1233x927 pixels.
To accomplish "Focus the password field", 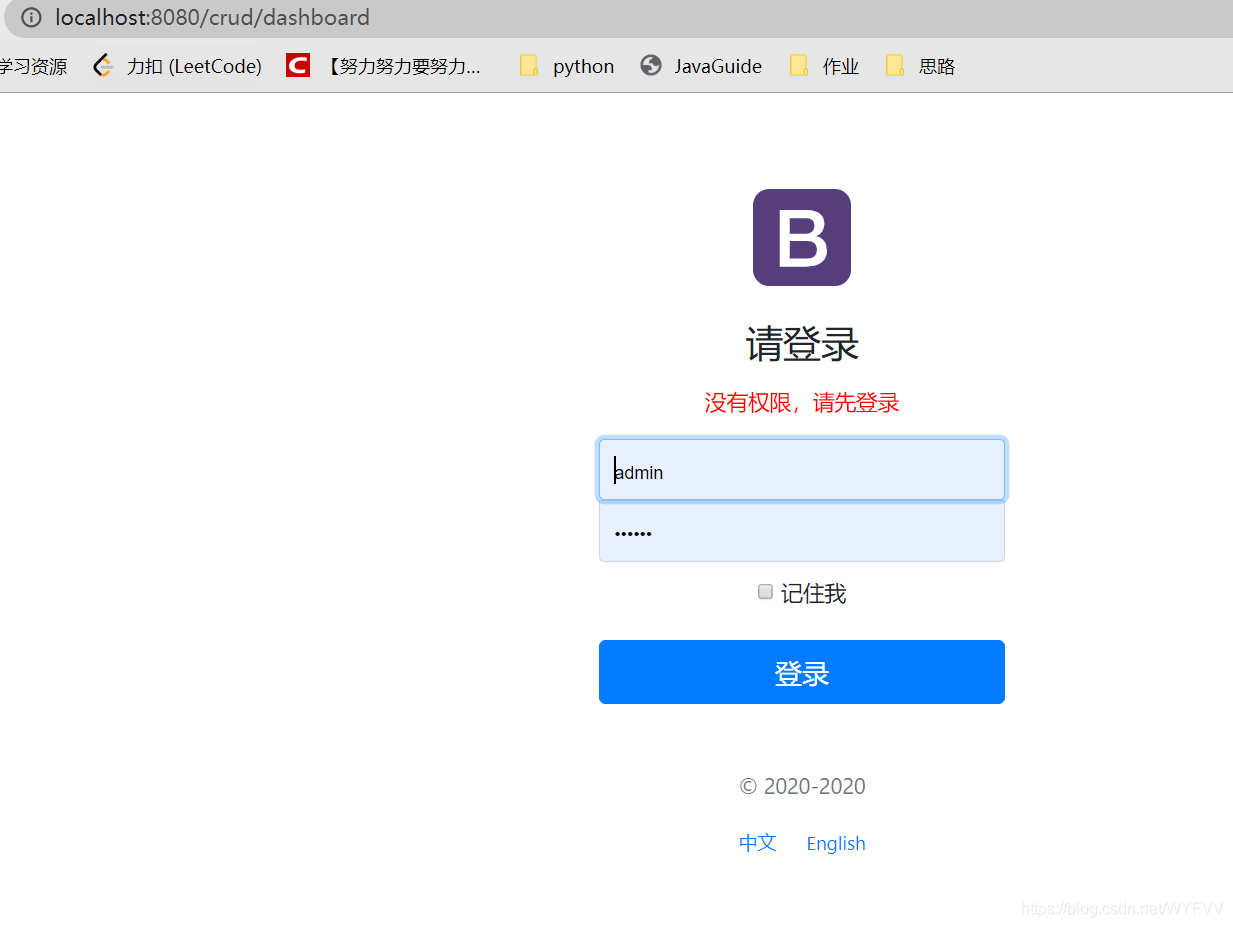I will click(x=802, y=532).
